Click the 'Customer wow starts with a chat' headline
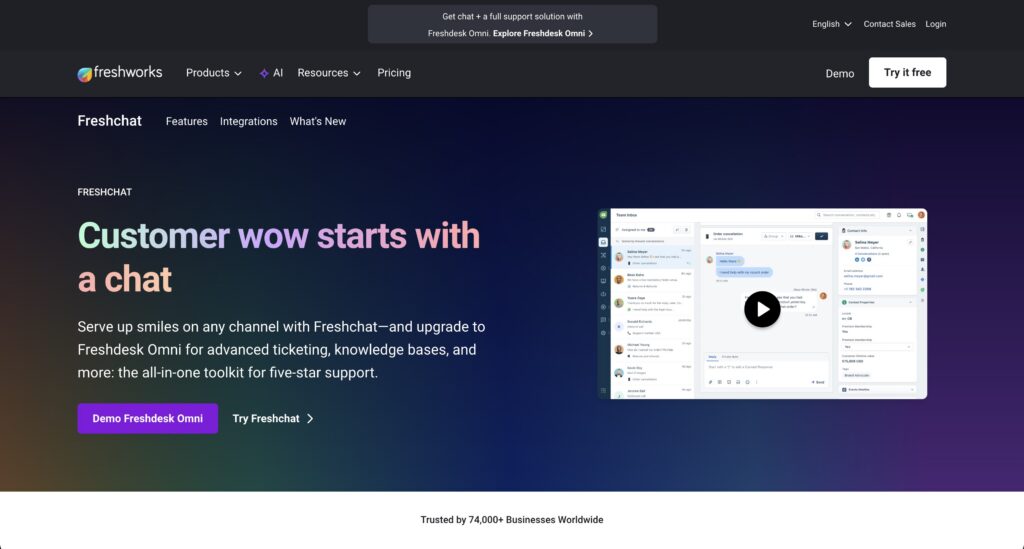 click(x=279, y=257)
